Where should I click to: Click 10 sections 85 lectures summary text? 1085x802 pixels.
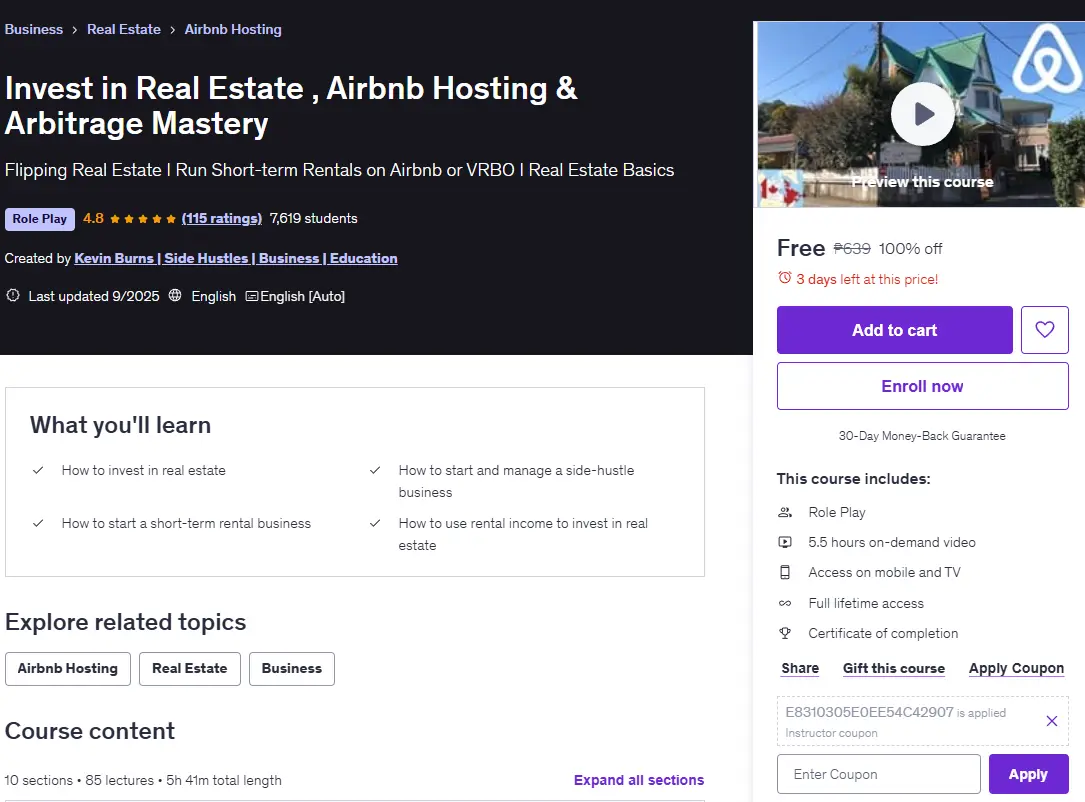pos(143,781)
